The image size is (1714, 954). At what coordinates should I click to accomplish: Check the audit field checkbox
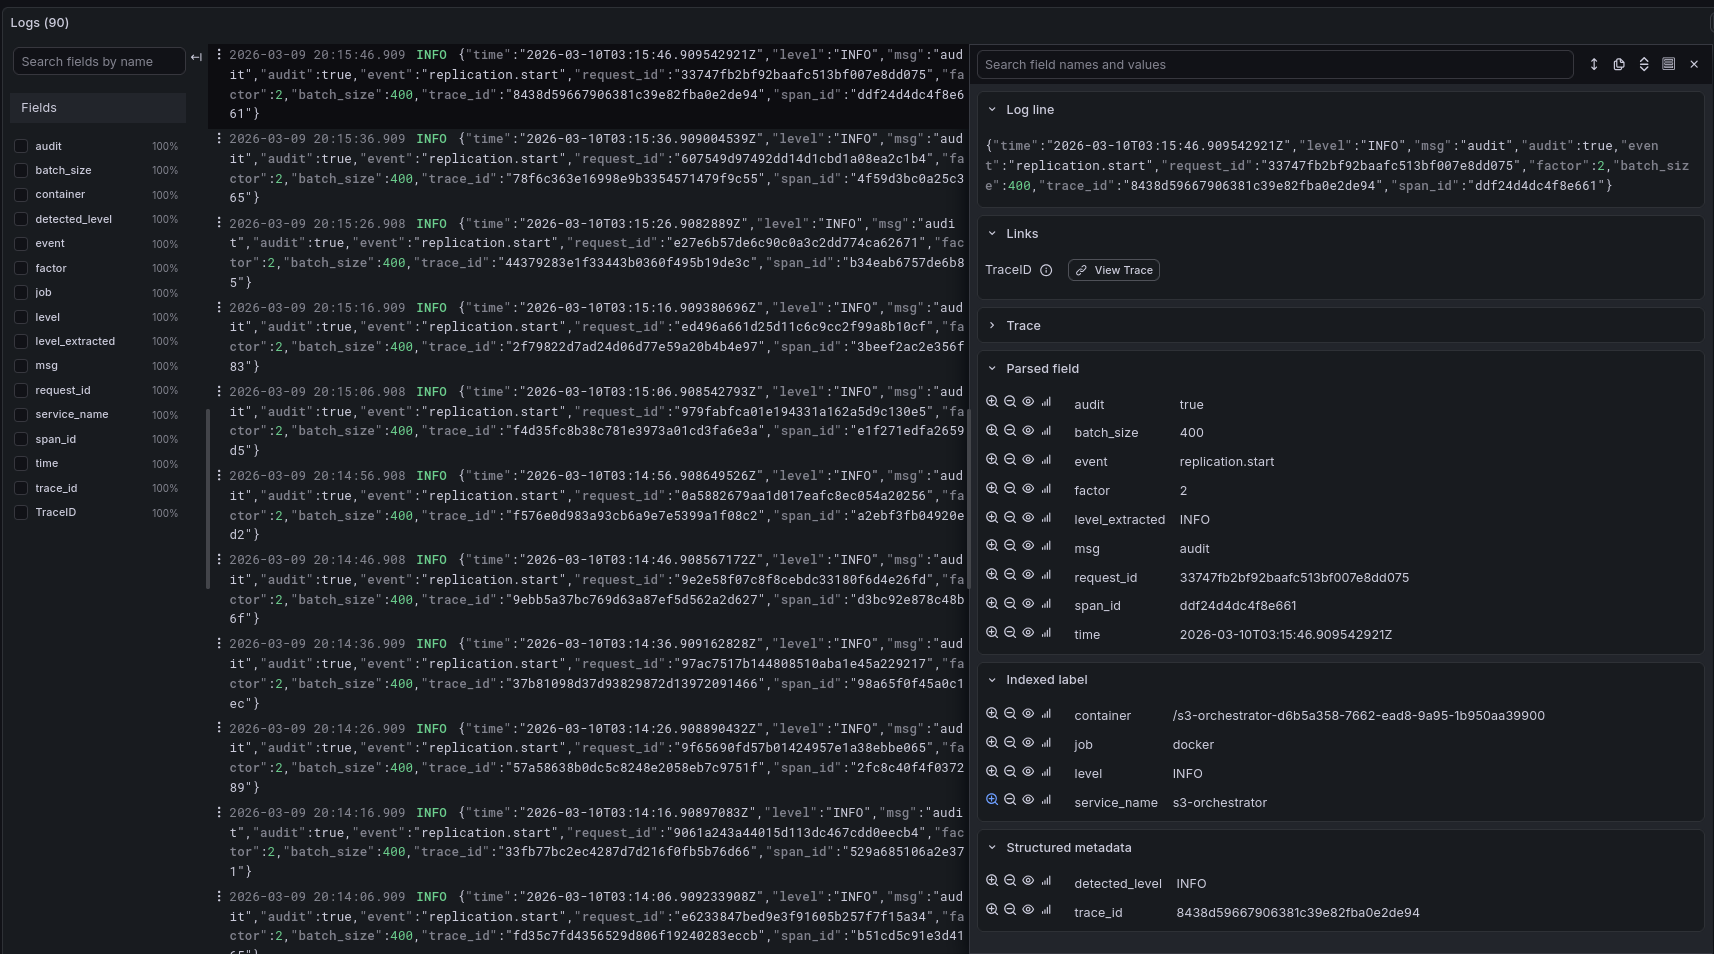click(x=21, y=146)
